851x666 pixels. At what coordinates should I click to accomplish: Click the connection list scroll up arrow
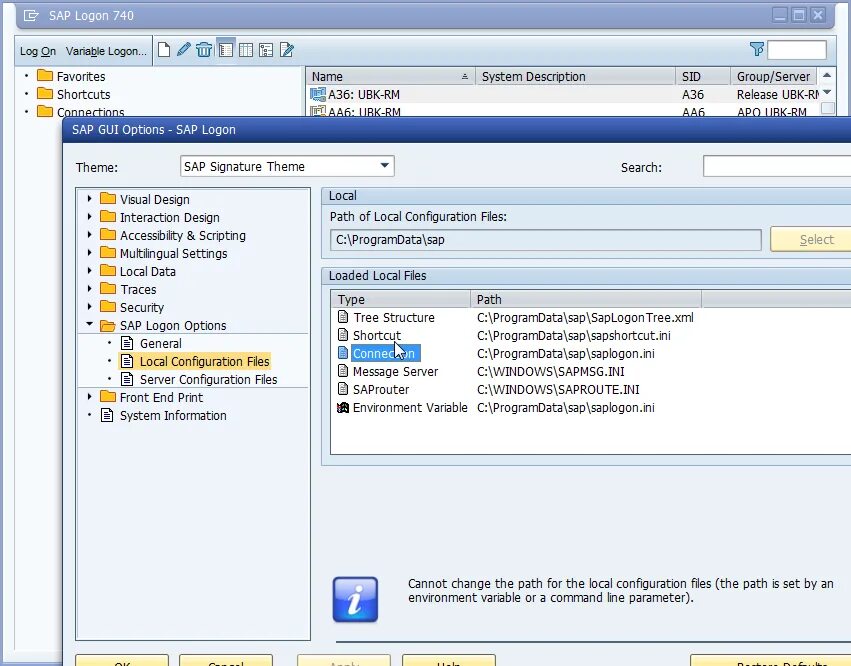827,75
